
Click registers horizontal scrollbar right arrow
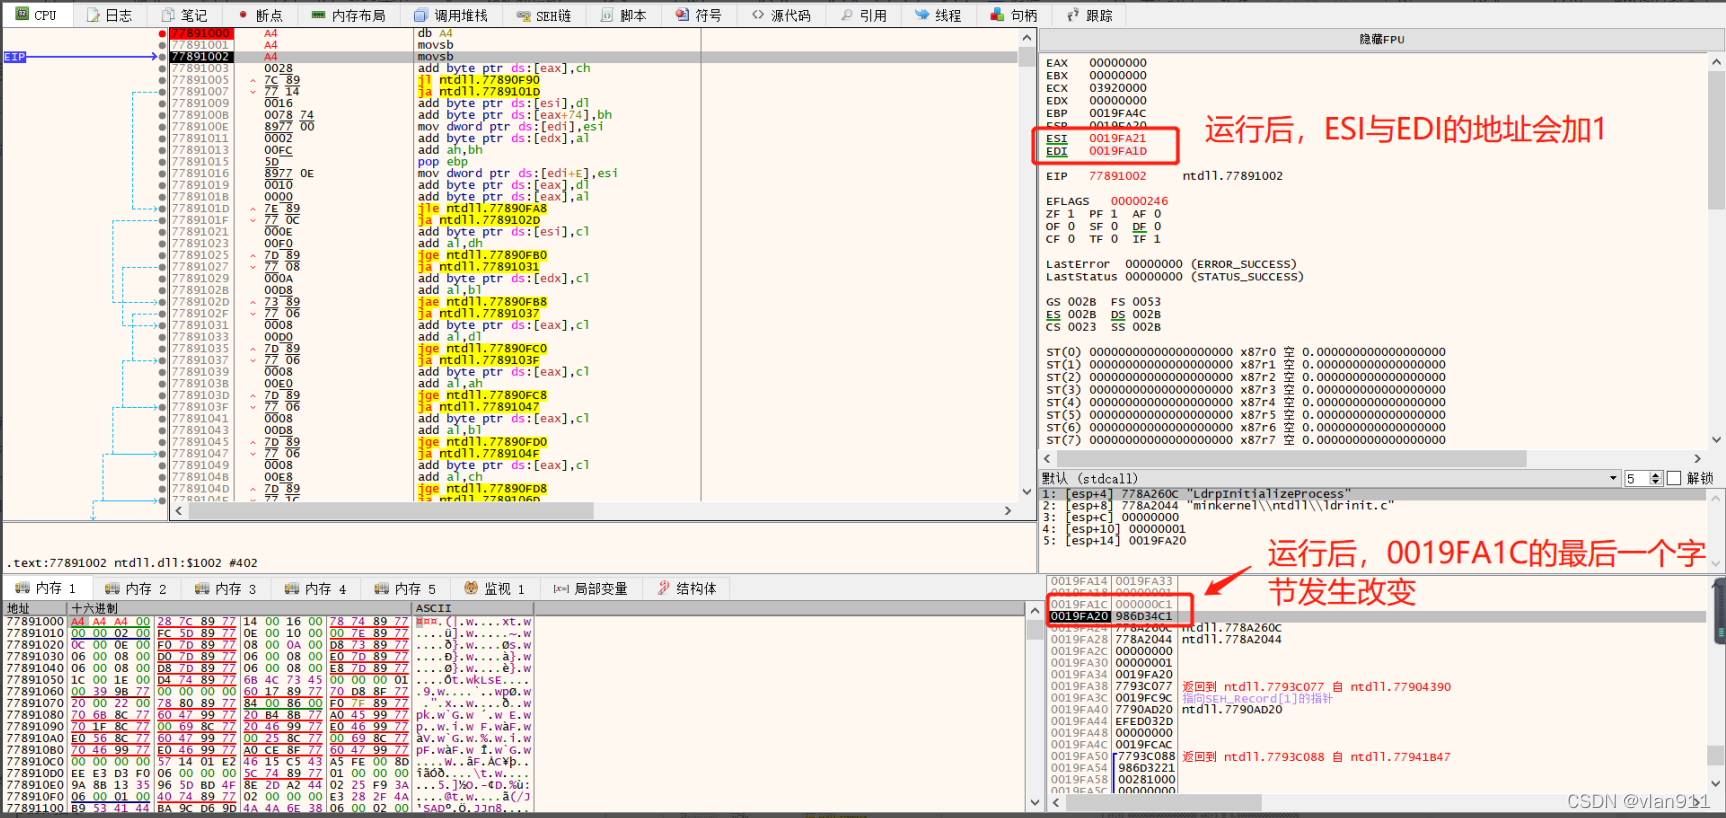point(1697,458)
